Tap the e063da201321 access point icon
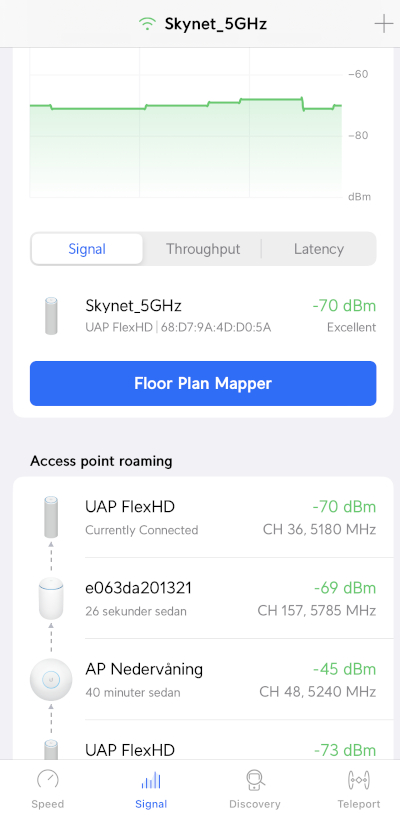The width and height of the screenshot is (400, 824). [51, 598]
